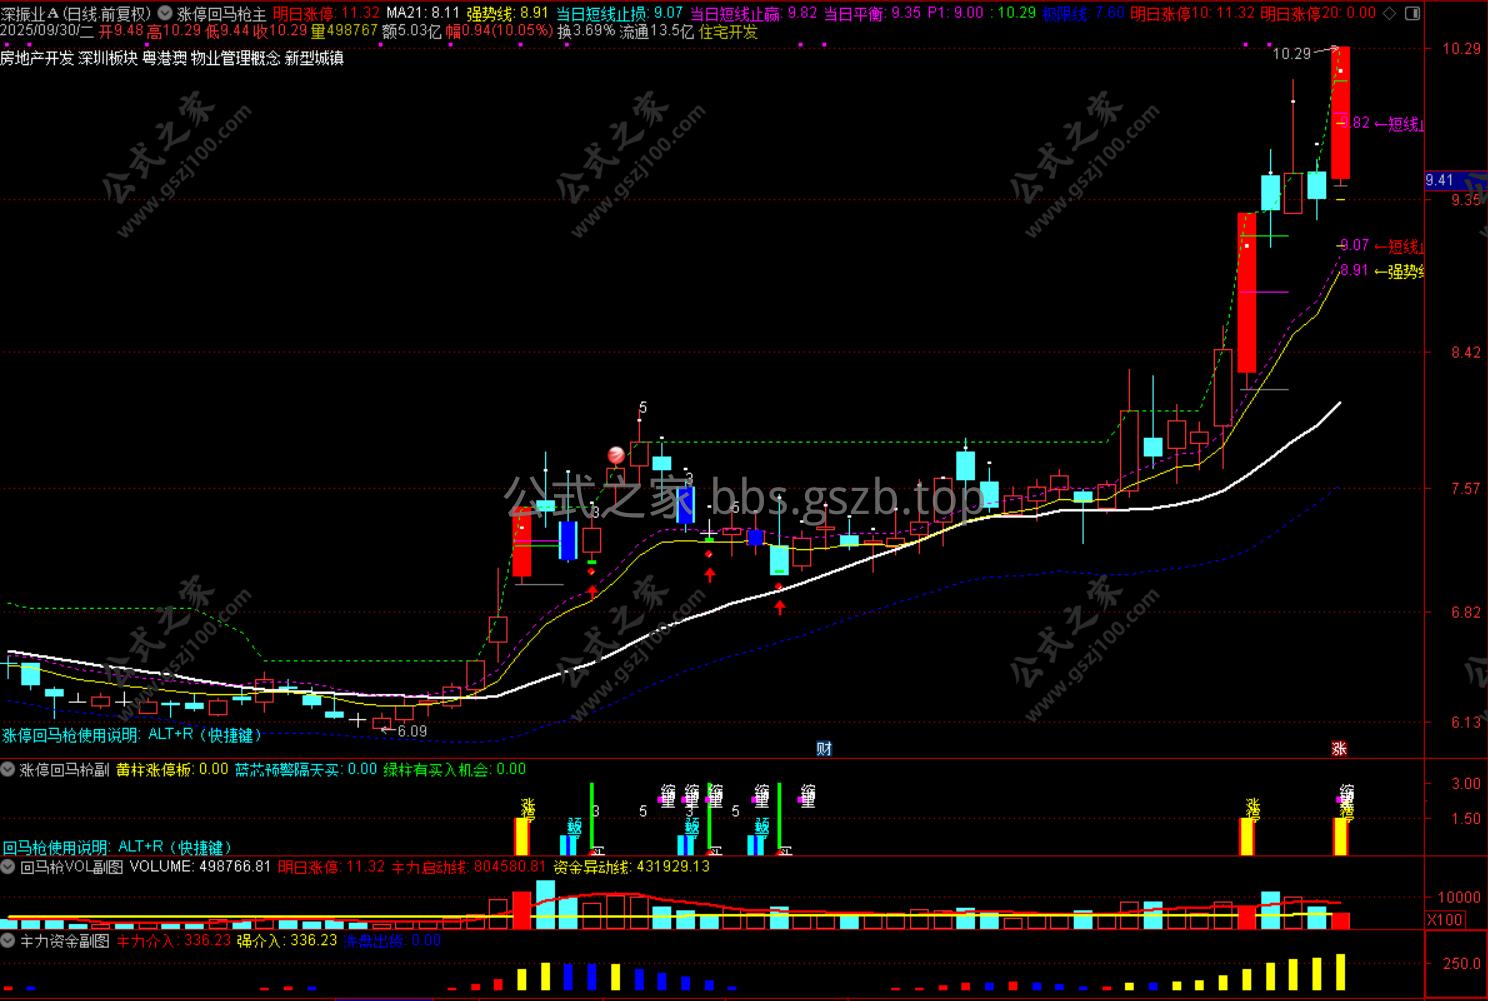The width and height of the screenshot is (1488, 1001).
Task: Click the 新型城镇 sector tag
Action: (314, 58)
